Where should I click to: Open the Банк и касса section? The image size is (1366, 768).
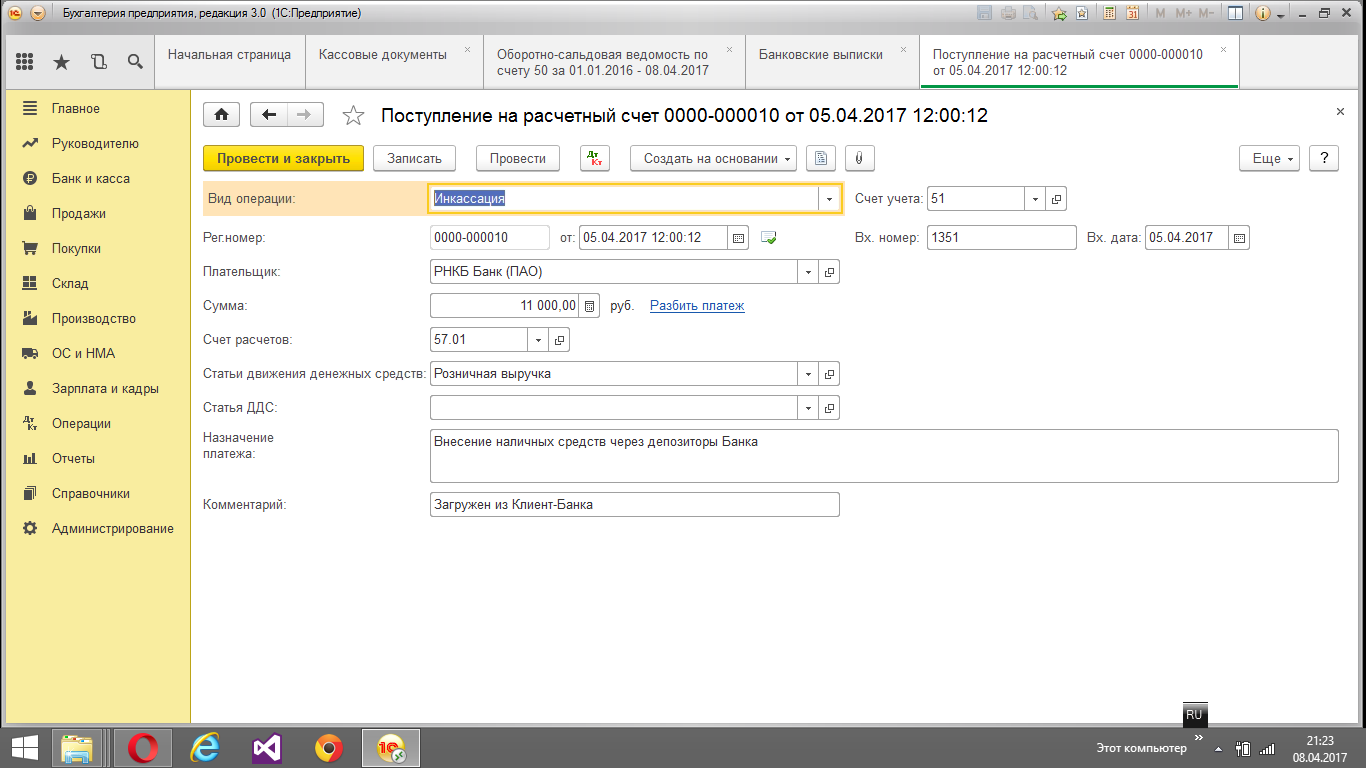pos(90,179)
